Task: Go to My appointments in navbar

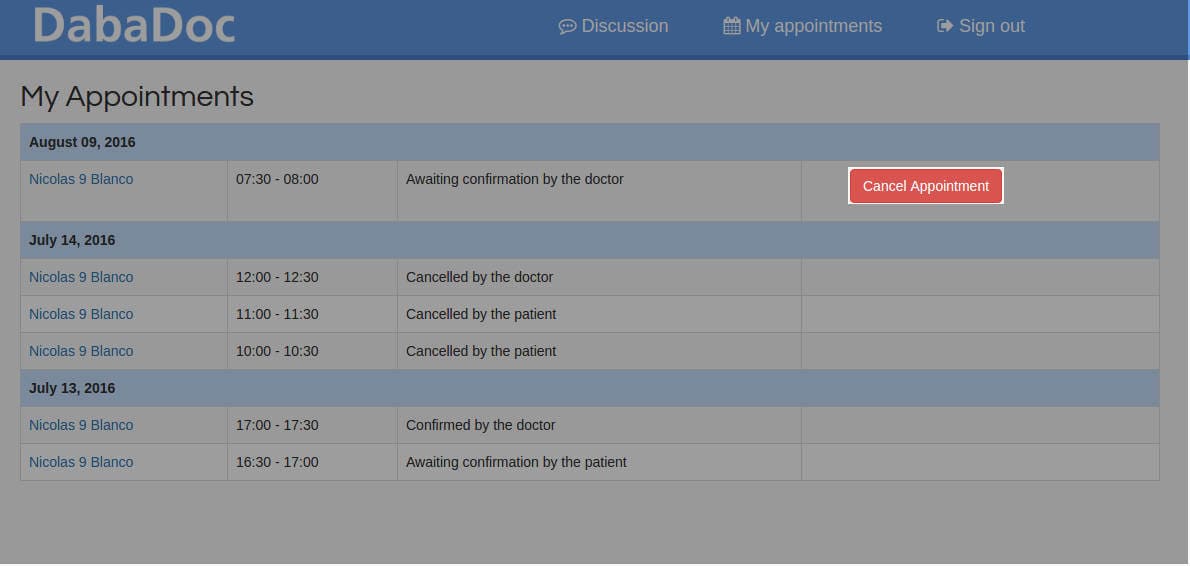Action: click(802, 27)
